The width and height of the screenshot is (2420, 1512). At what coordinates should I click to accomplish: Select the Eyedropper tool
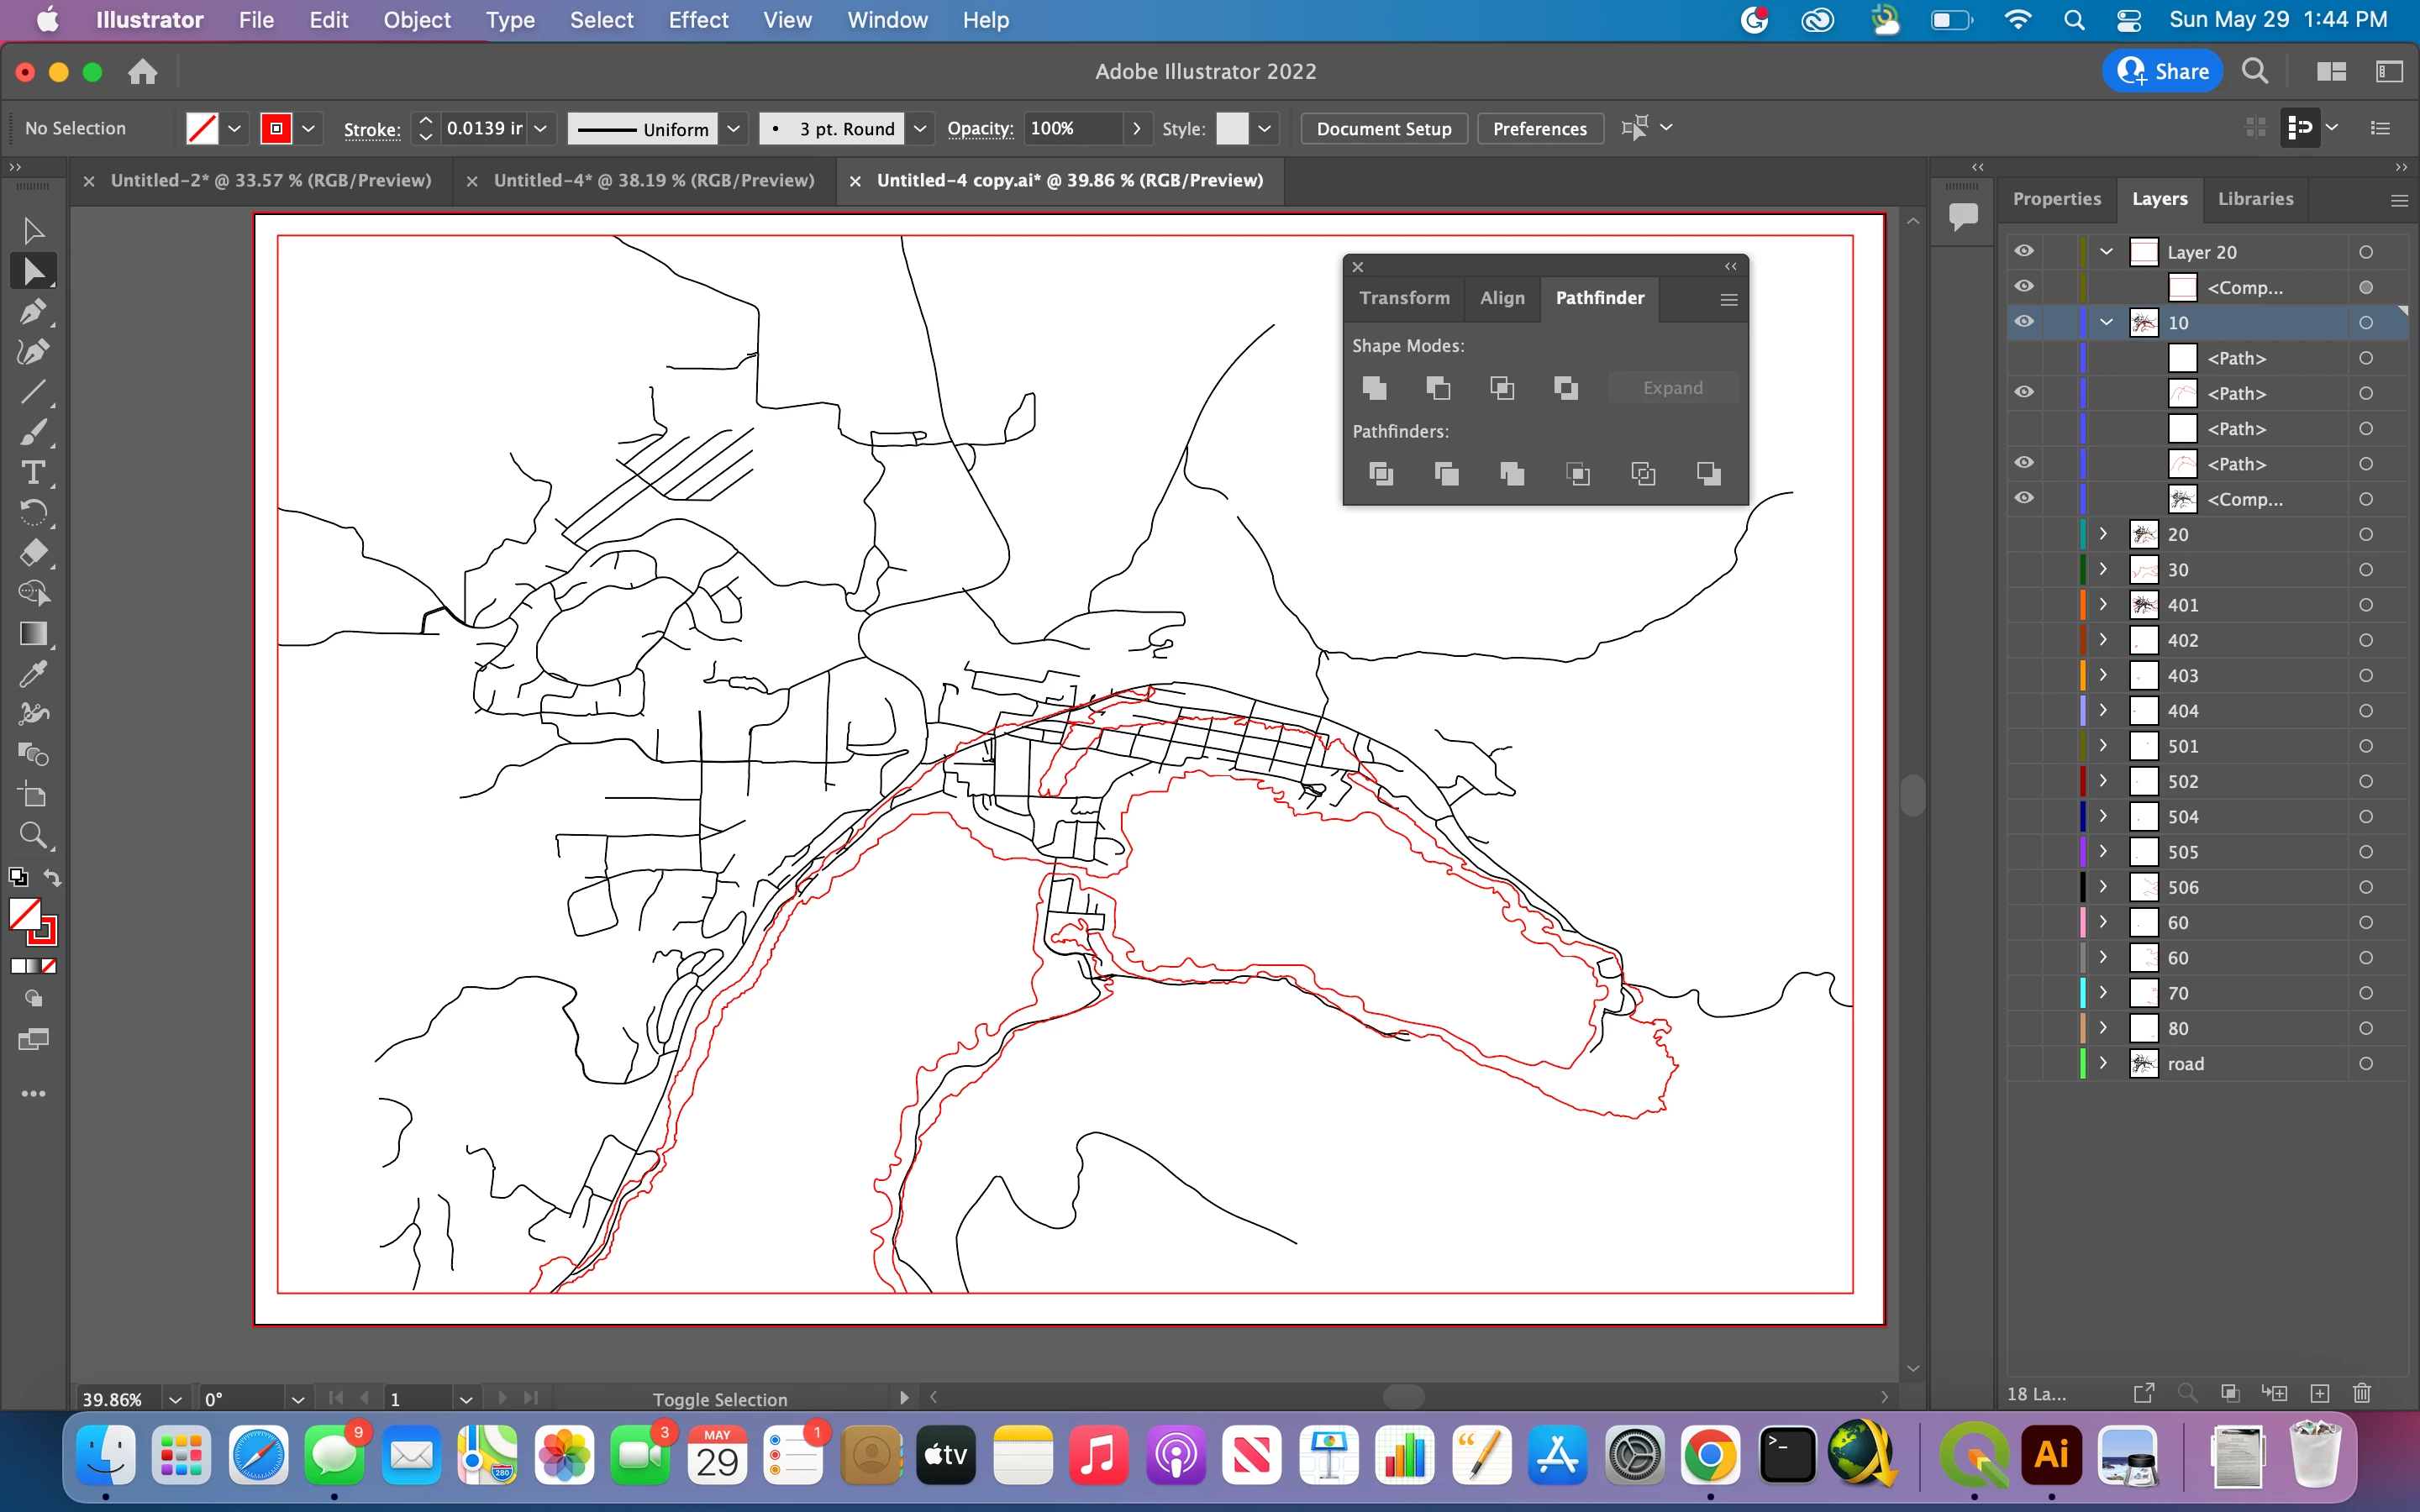click(32, 674)
